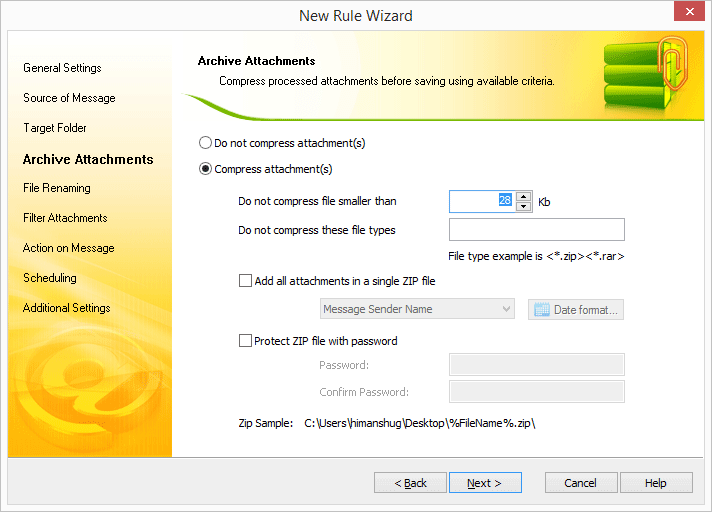Toggle Protect ZIP file with password
Screen dimensions: 712x512
pos(246,341)
